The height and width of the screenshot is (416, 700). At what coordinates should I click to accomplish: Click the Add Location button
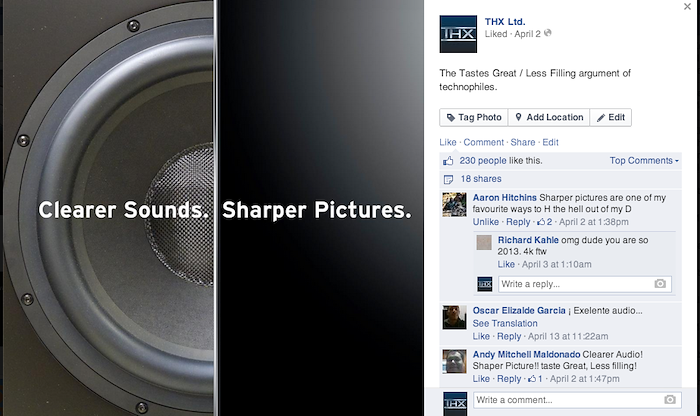549,117
